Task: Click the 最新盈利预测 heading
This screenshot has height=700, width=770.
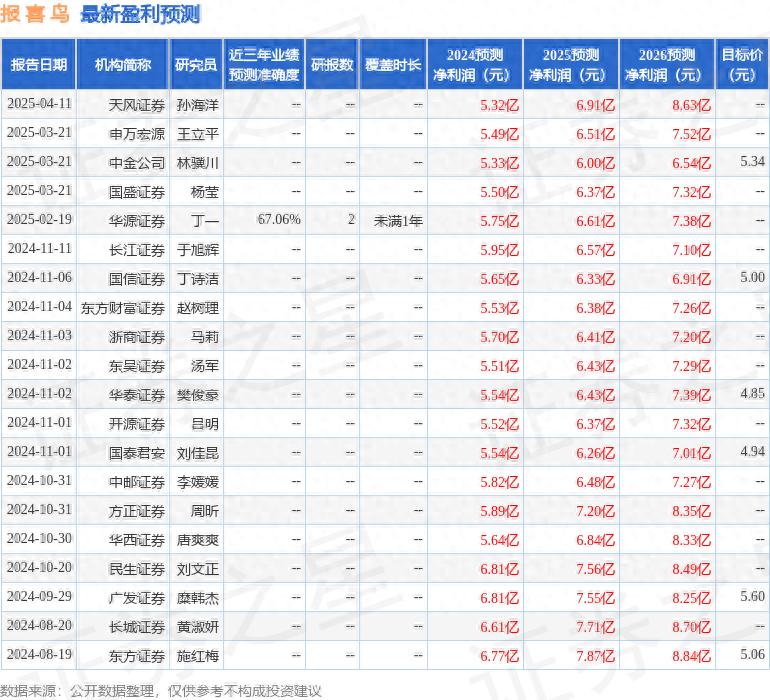Action: pos(140,14)
